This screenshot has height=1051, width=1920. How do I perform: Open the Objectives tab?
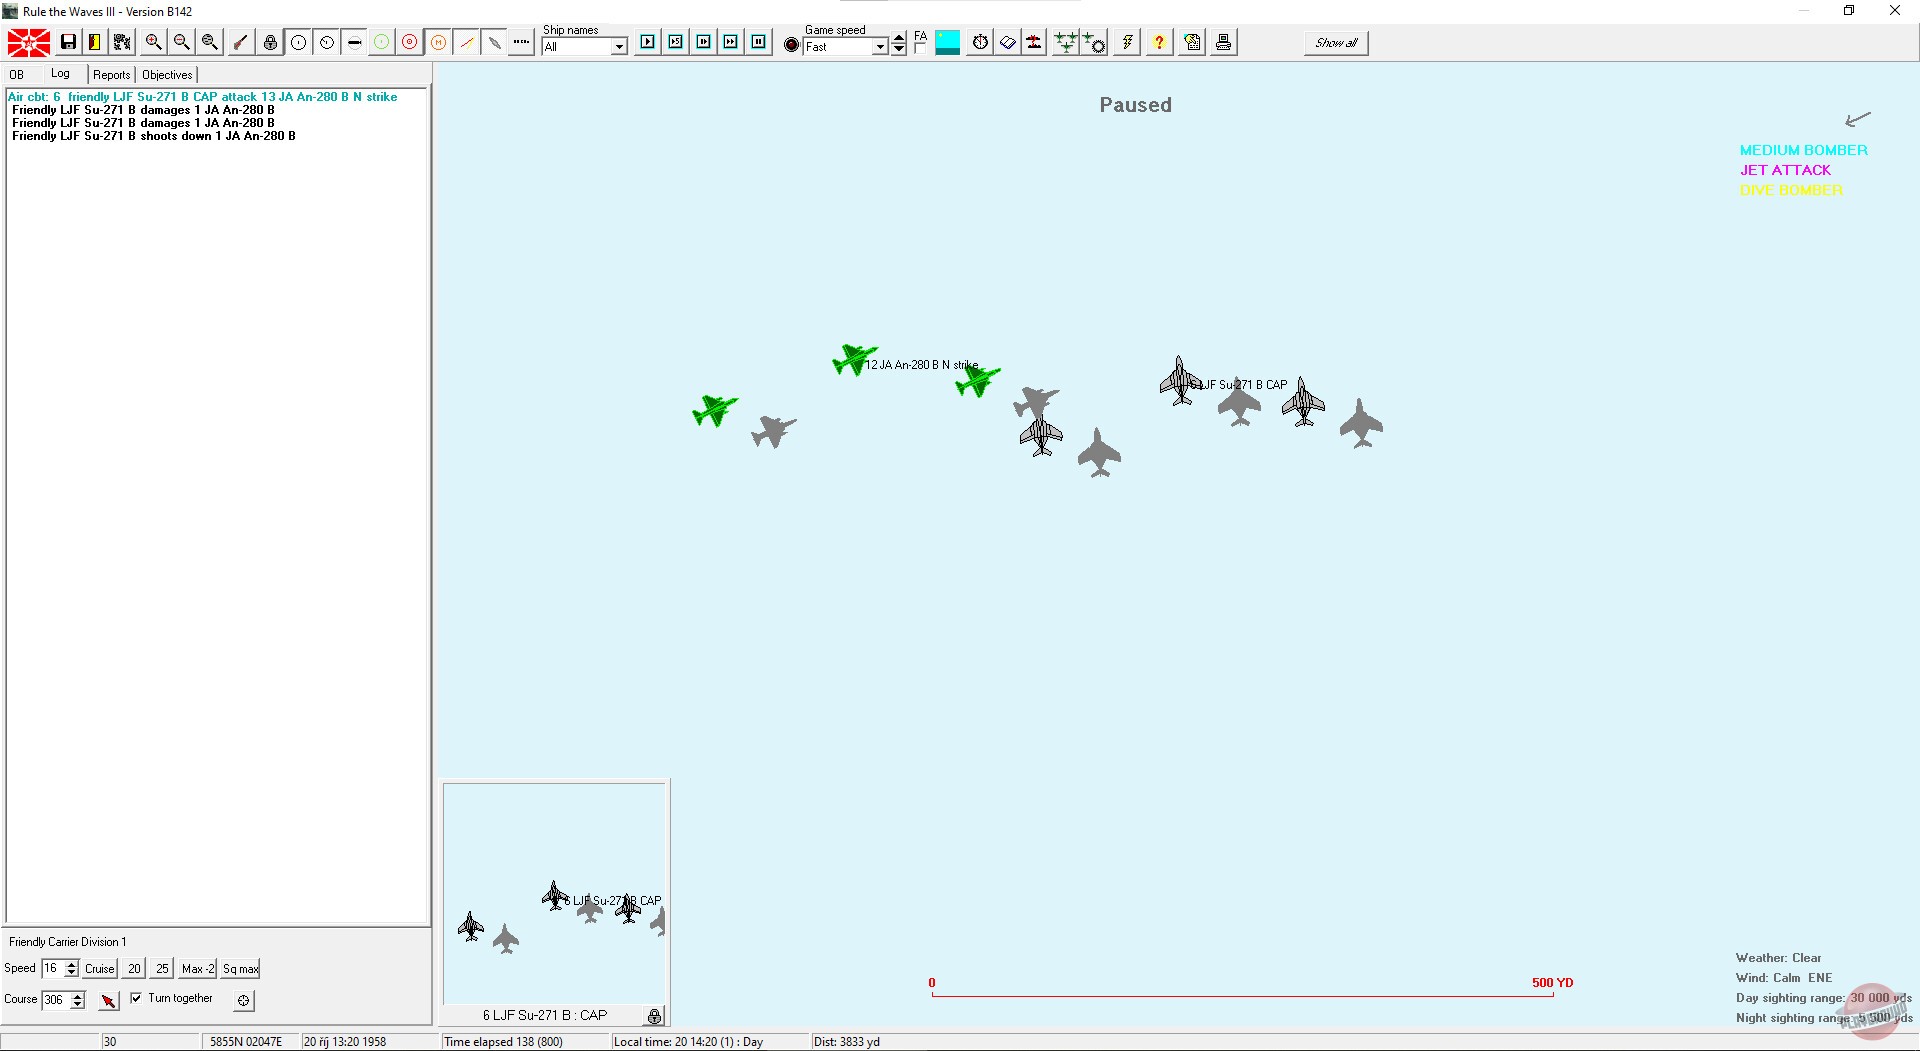tap(167, 75)
